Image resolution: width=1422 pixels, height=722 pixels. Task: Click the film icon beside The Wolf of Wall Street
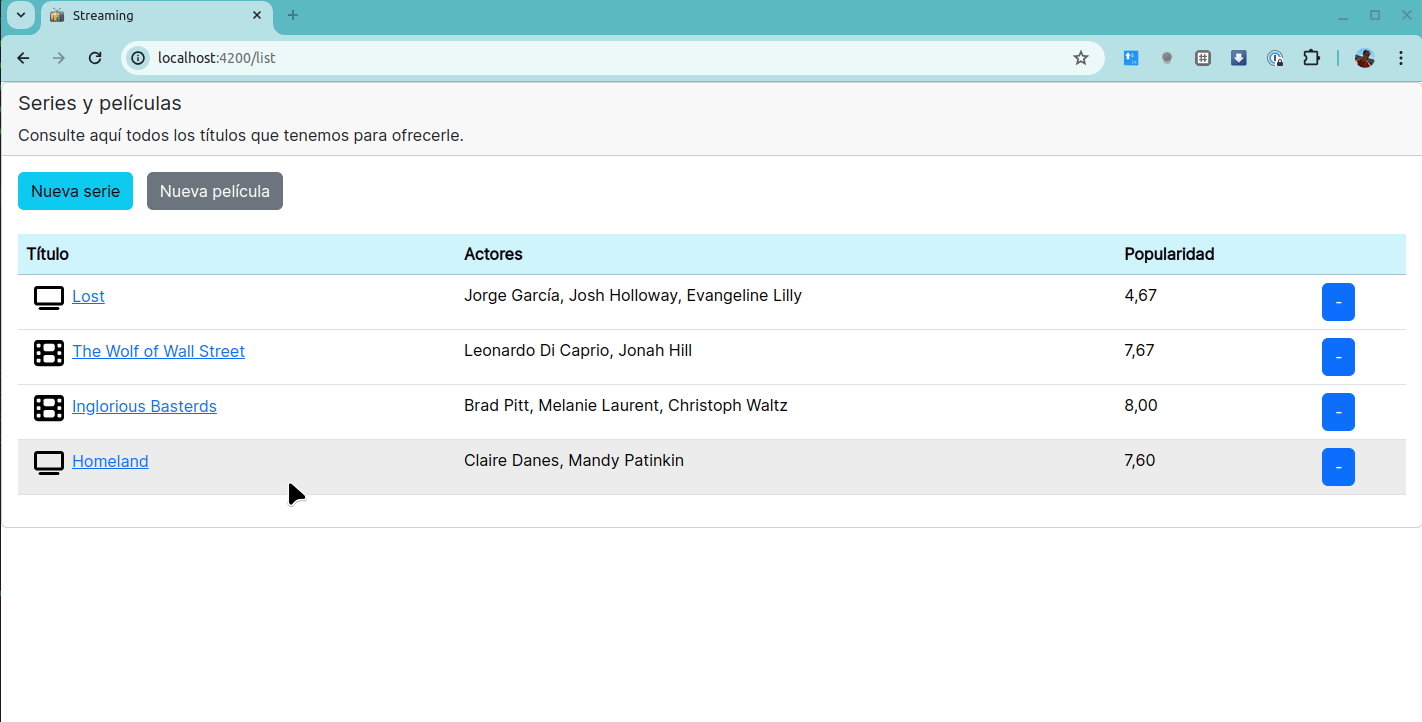point(49,353)
